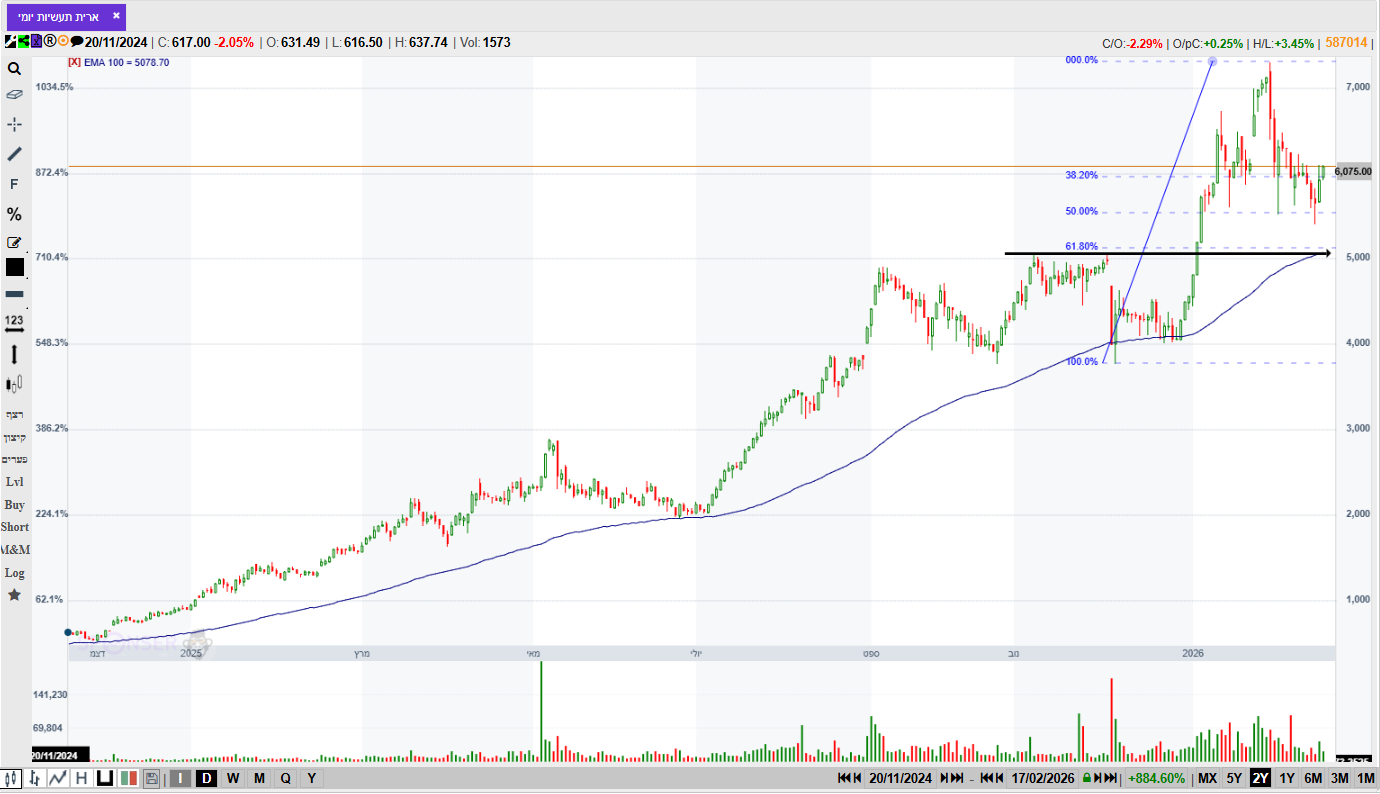The image size is (1380, 794).
Task: Click the black-white diagonal arrow icon
Action: click(x=10, y=41)
